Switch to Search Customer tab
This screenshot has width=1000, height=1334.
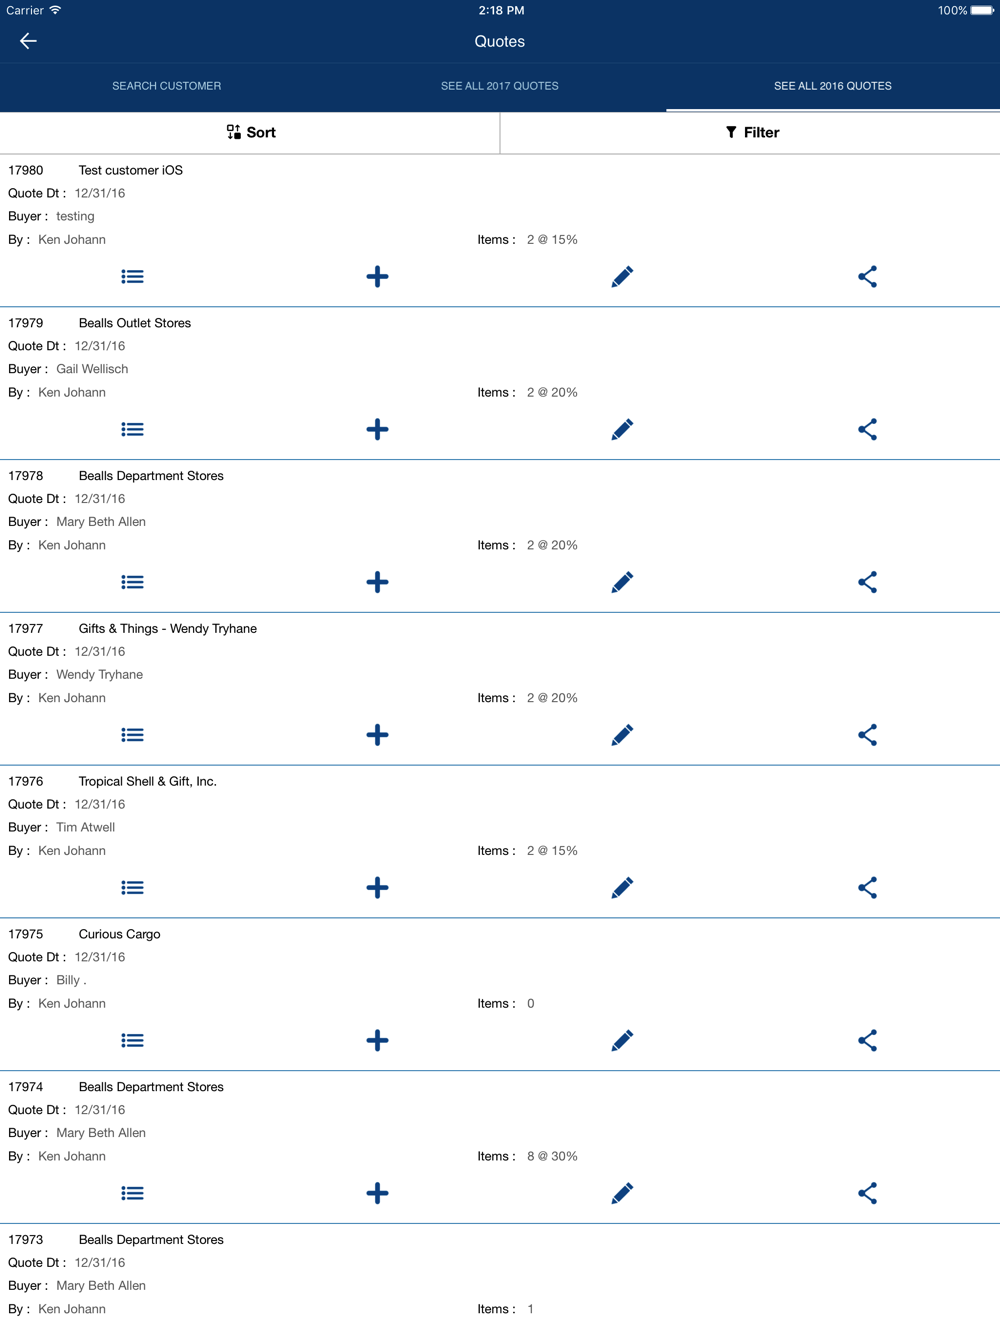[167, 86]
